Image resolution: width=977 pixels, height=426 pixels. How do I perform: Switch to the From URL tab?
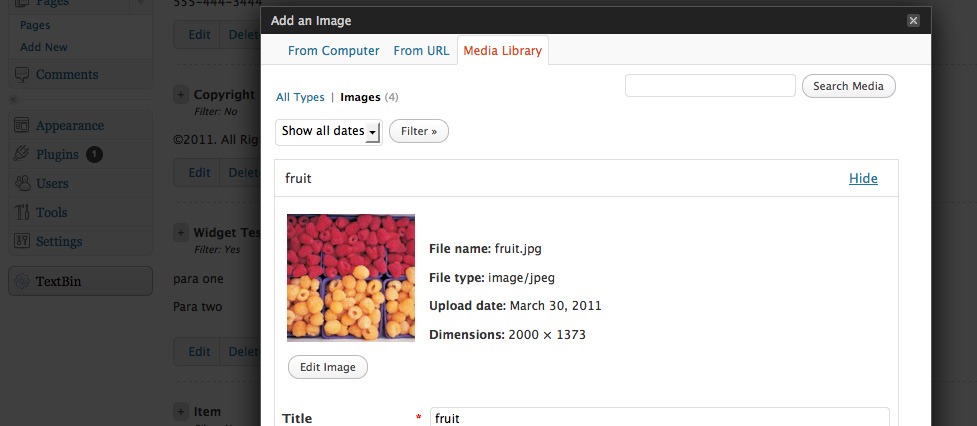[421, 51]
